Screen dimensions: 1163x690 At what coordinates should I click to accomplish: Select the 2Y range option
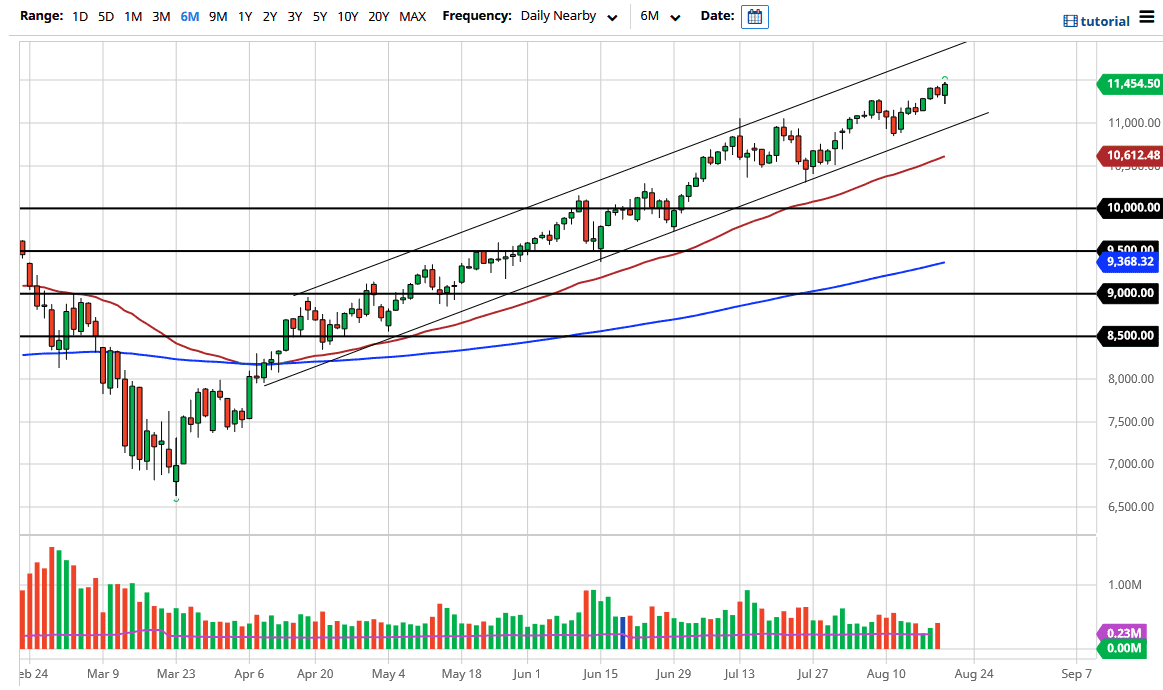coord(269,17)
